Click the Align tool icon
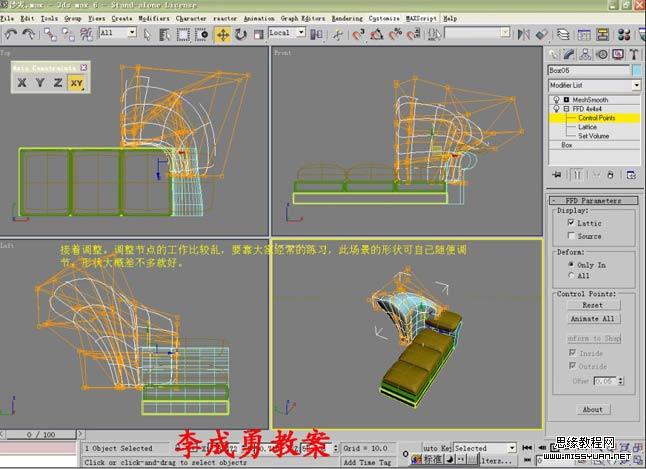Screen dimensions: 646x469 pos(542,35)
